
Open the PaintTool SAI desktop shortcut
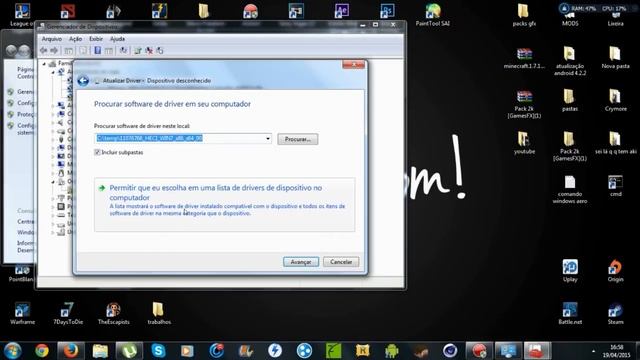[433, 15]
